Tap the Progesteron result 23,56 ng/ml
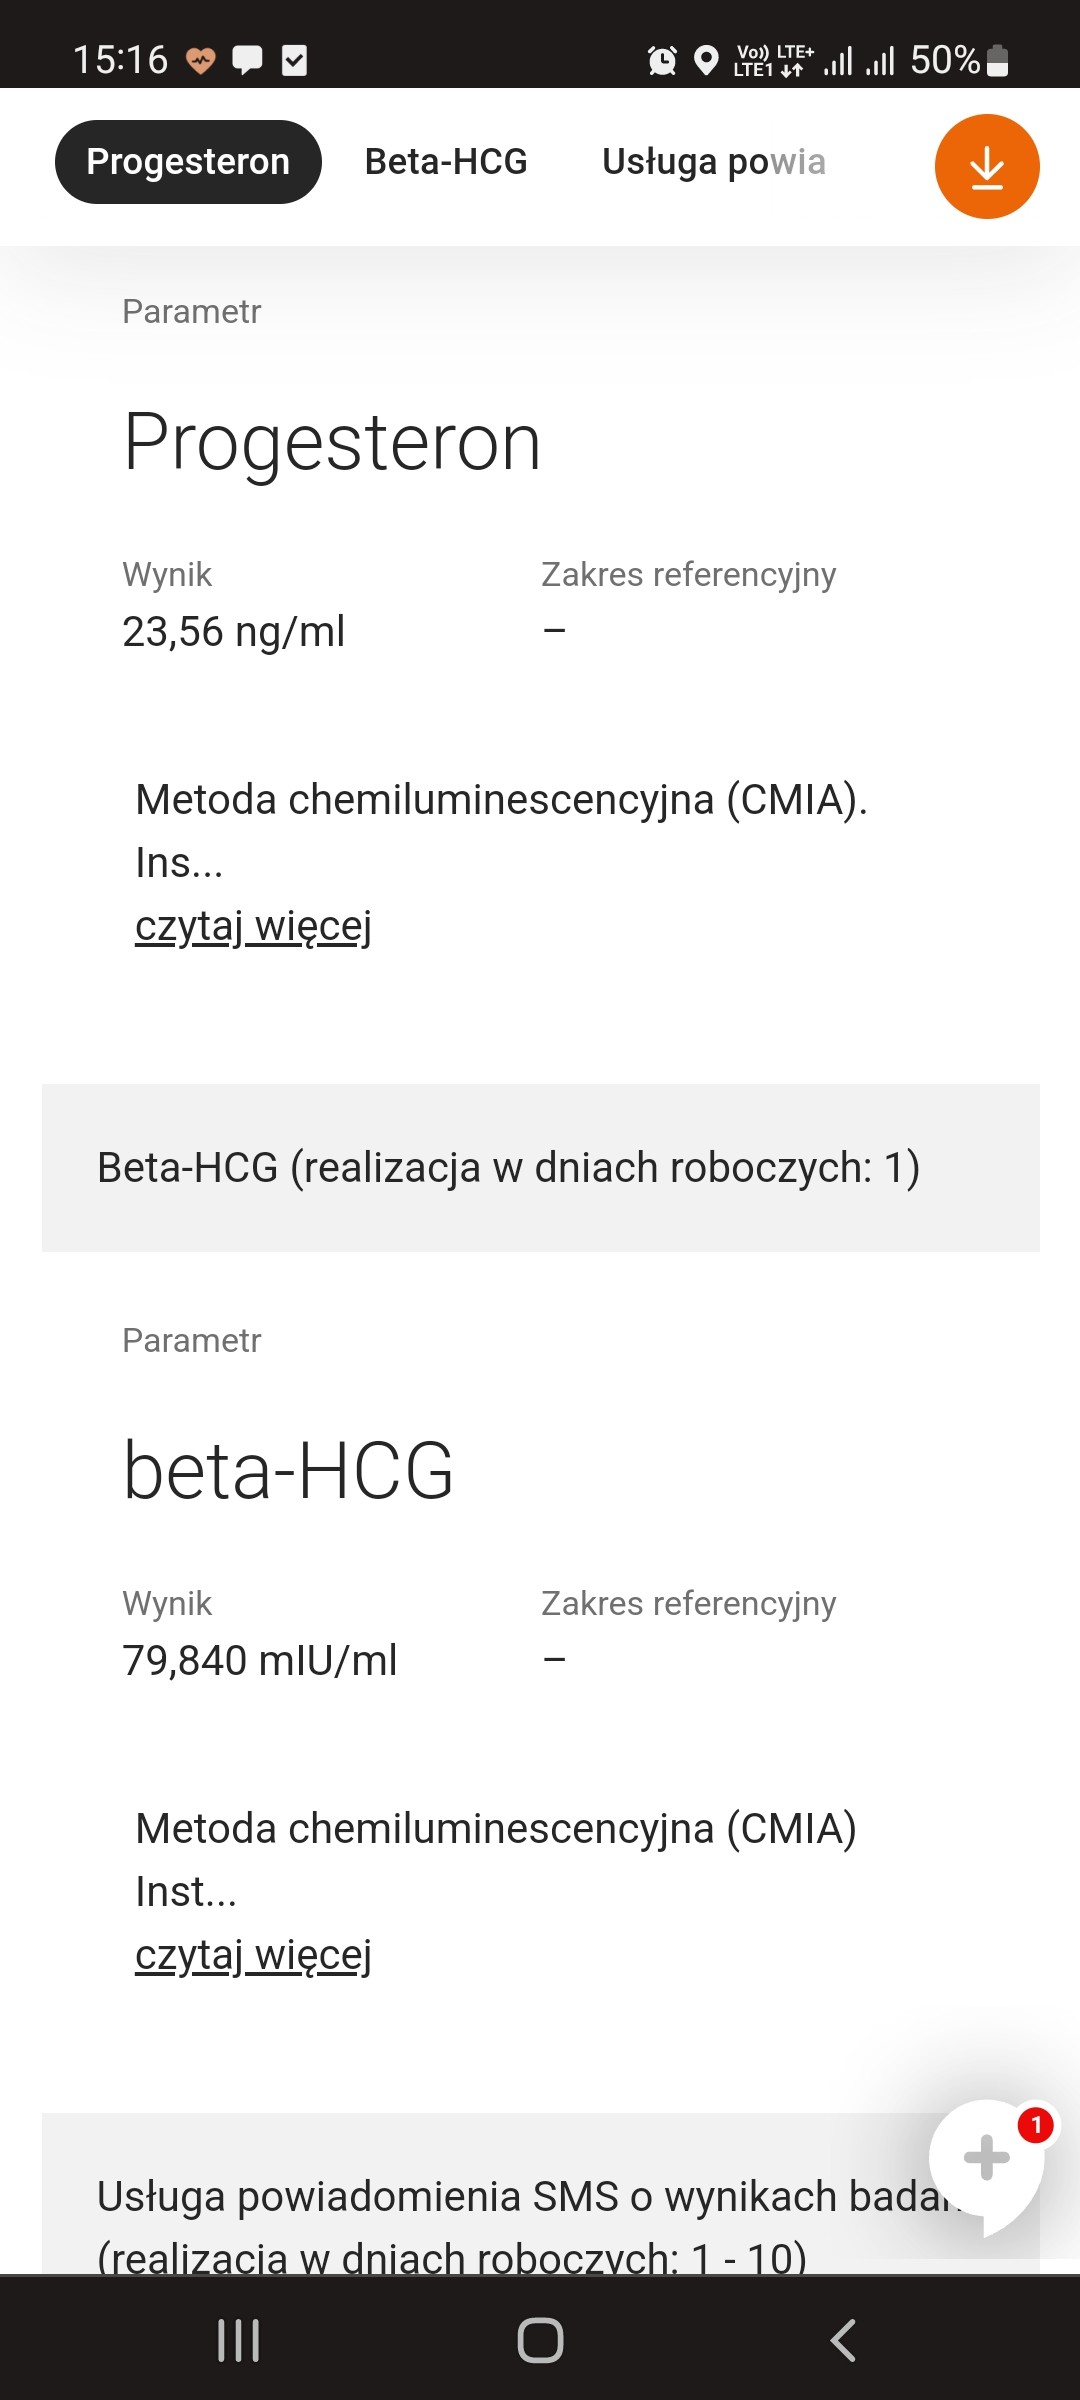Image resolution: width=1080 pixels, height=2400 pixels. click(233, 632)
